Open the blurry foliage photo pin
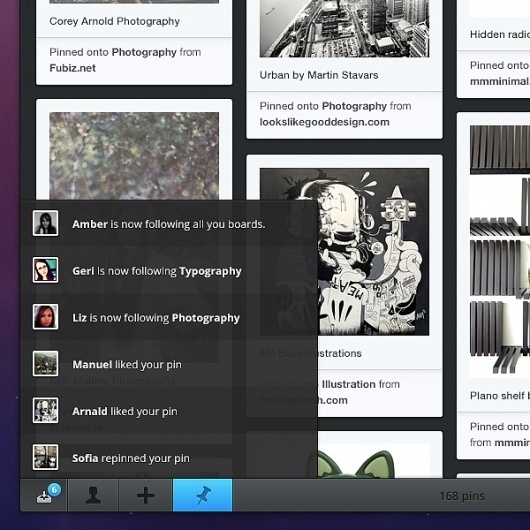 point(134,156)
